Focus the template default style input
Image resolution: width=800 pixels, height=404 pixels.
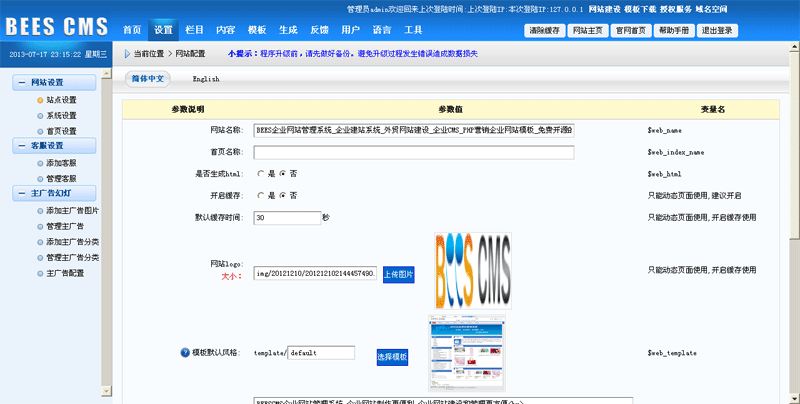[x=321, y=352]
